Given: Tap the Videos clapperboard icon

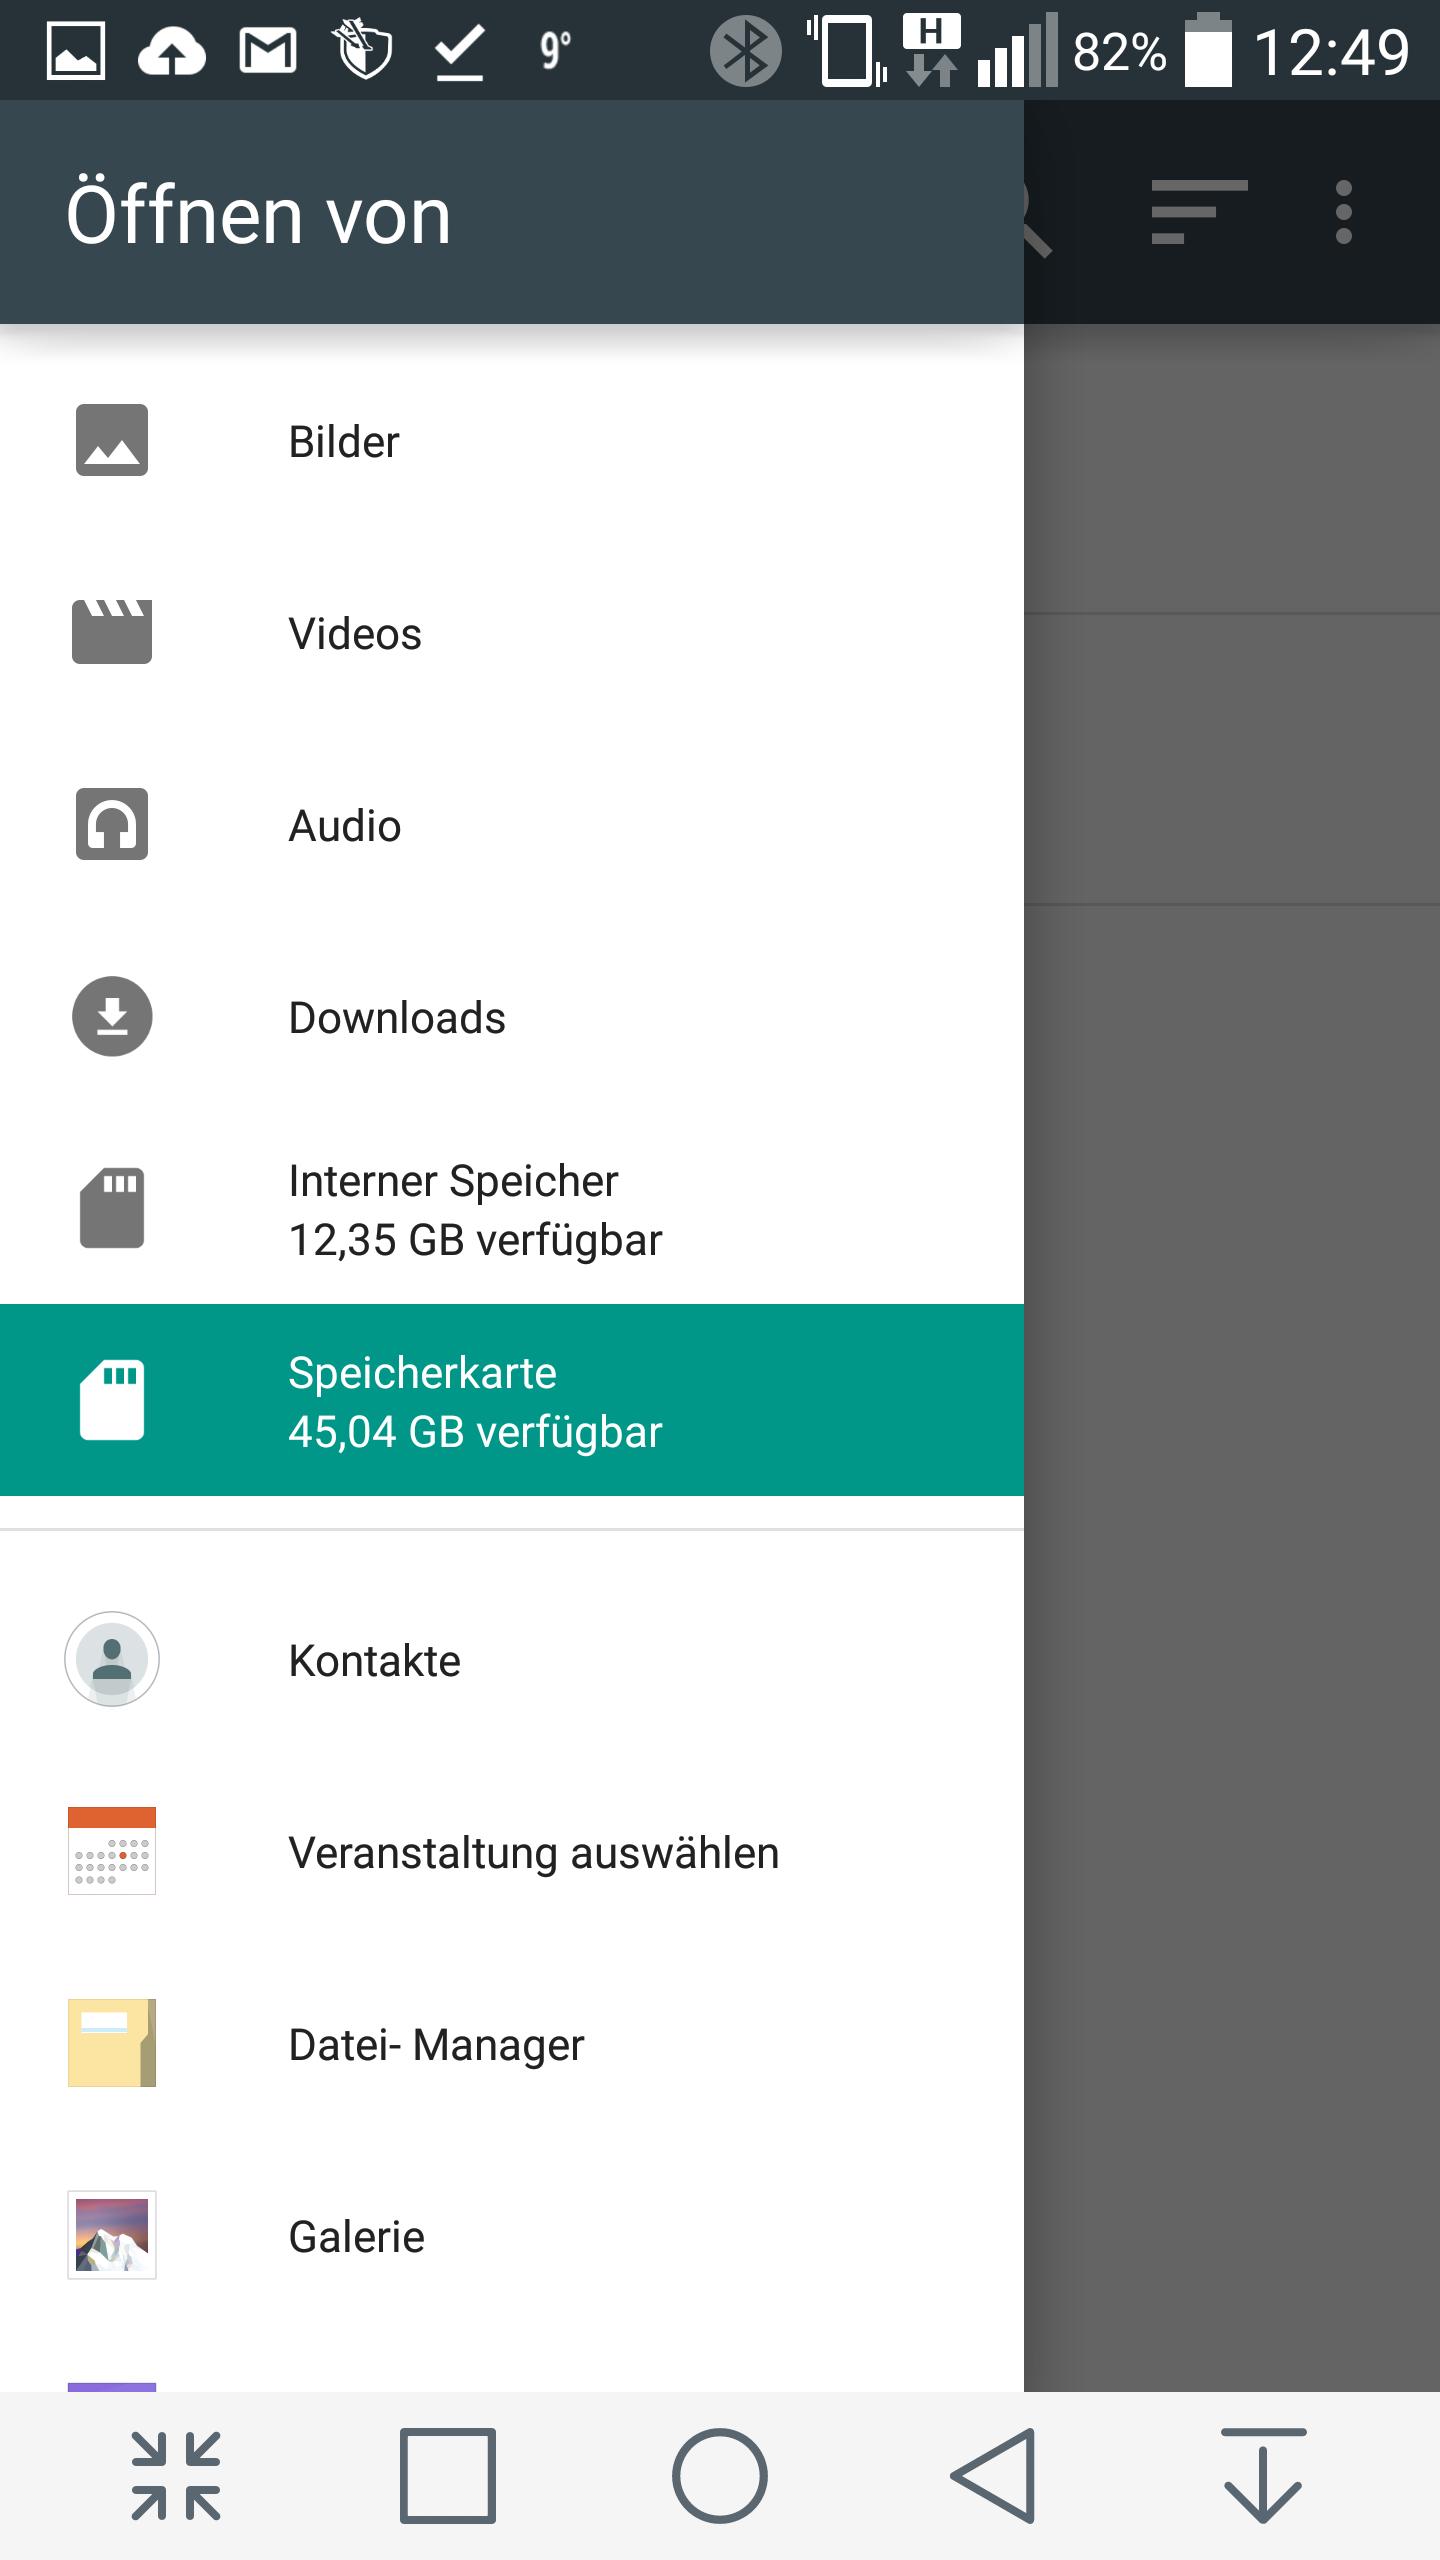Looking at the screenshot, I should coord(112,632).
